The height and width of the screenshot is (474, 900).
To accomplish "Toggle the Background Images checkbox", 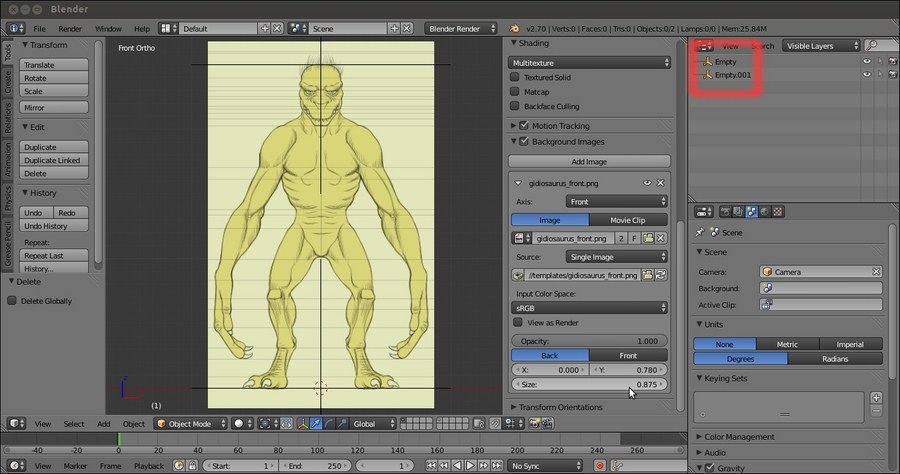I will (523, 141).
